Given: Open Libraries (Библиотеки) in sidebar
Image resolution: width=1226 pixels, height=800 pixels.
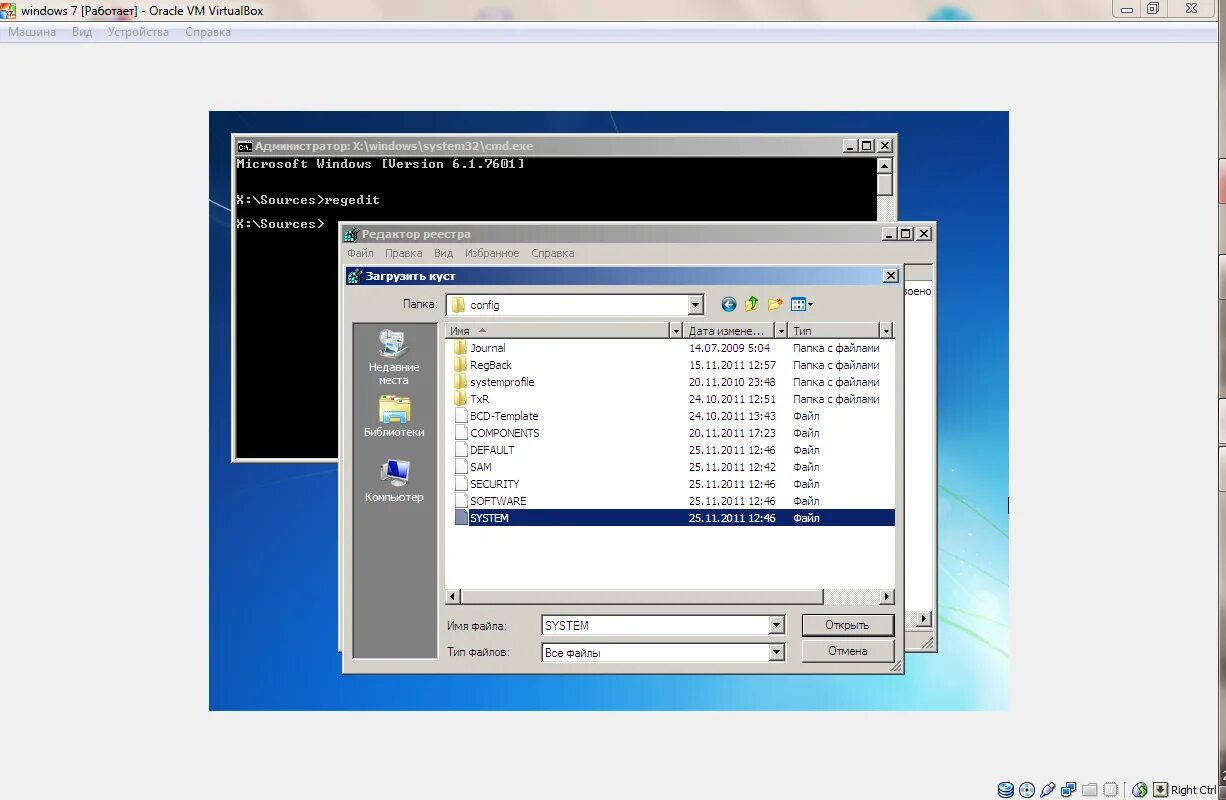Looking at the screenshot, I should (x=394, y=417).
